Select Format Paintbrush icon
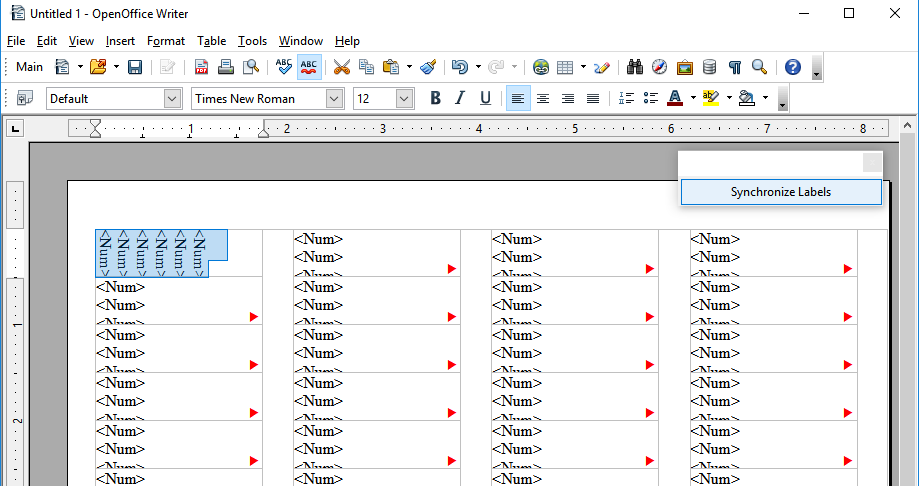 tap(428, 67)
